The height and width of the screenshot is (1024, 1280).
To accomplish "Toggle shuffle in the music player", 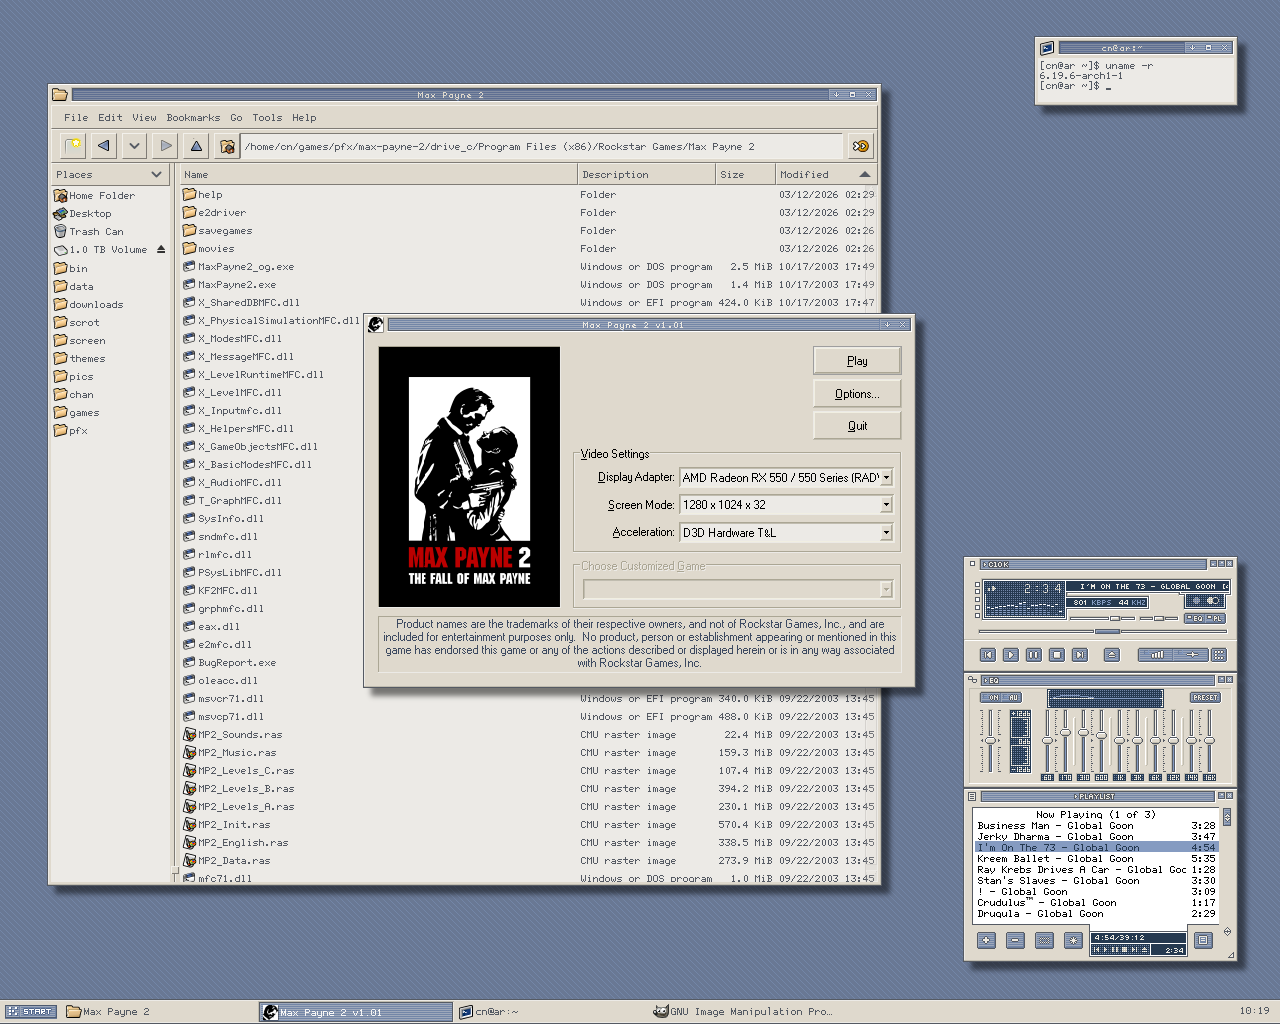I will pyautogui.click(x=1156, y=655).
